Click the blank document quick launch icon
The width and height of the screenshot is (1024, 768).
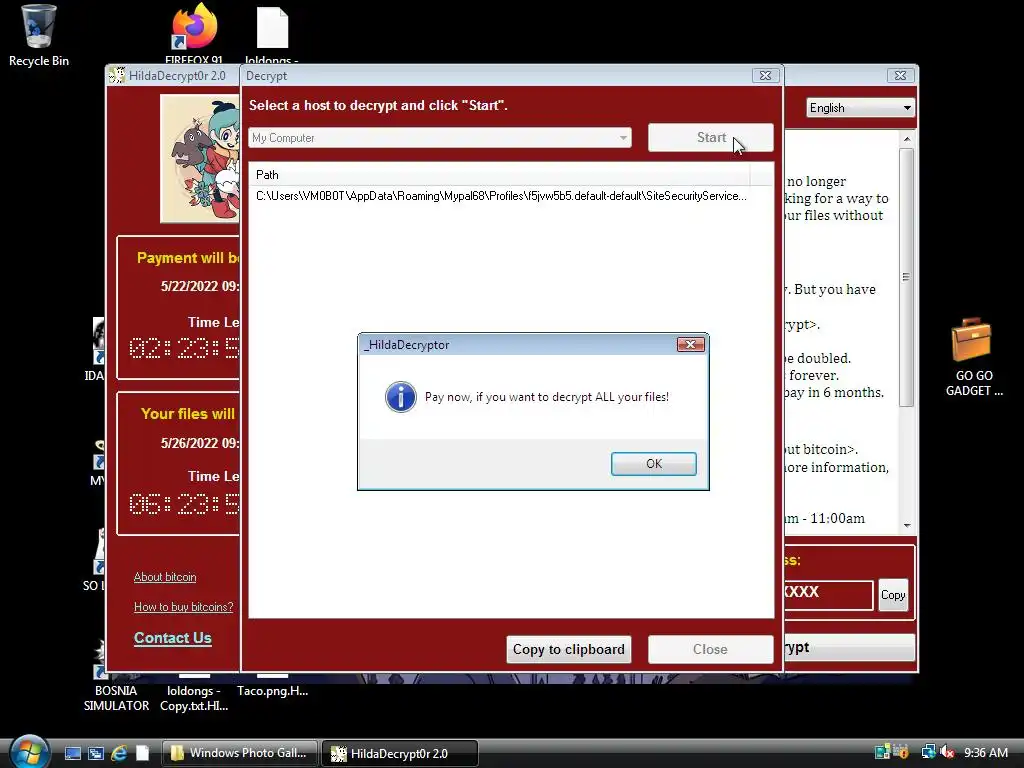(142, 754)
